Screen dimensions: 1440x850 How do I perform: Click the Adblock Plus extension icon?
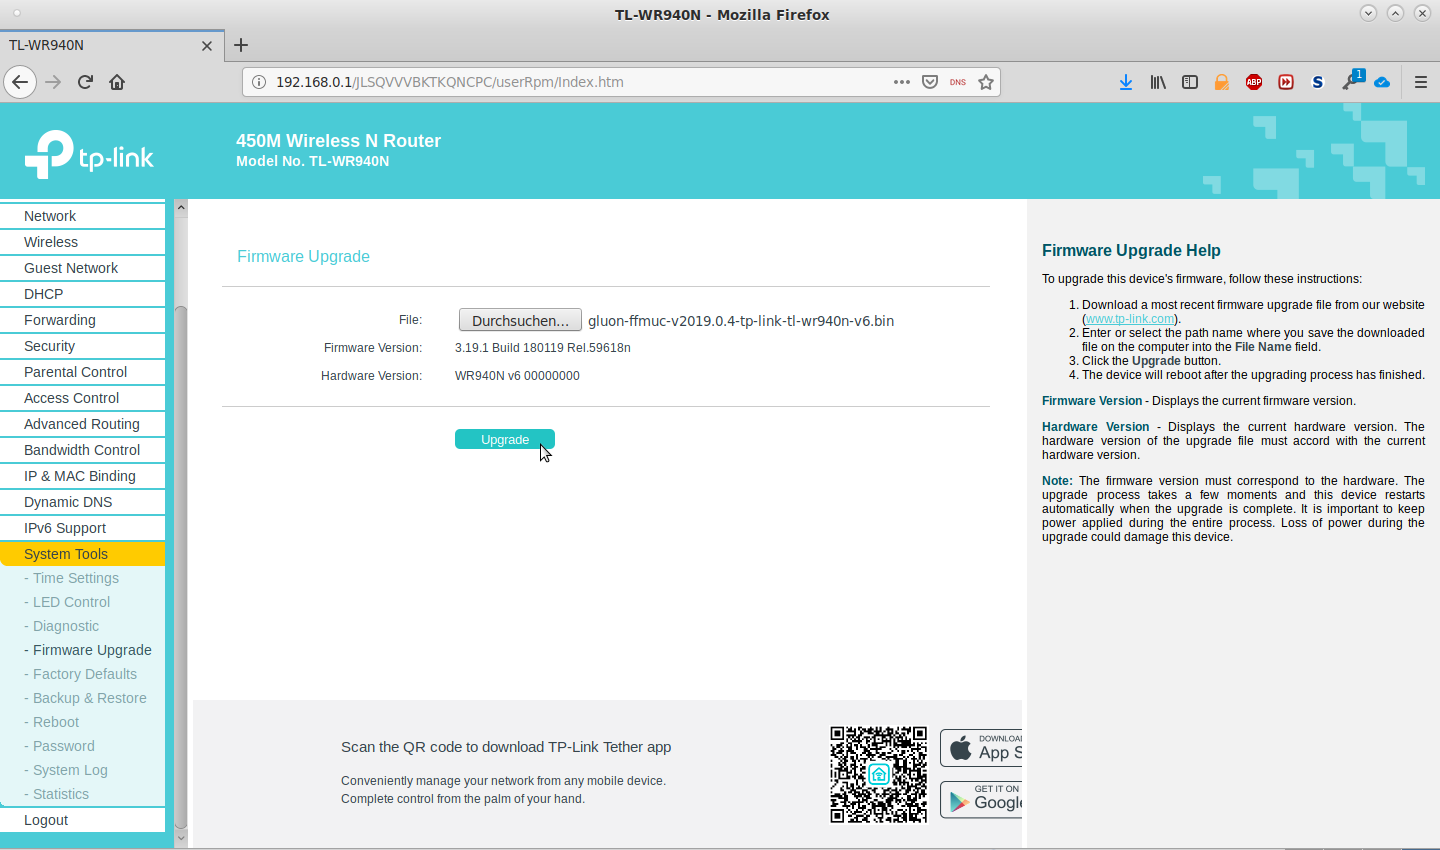(x=1254, y=82)
